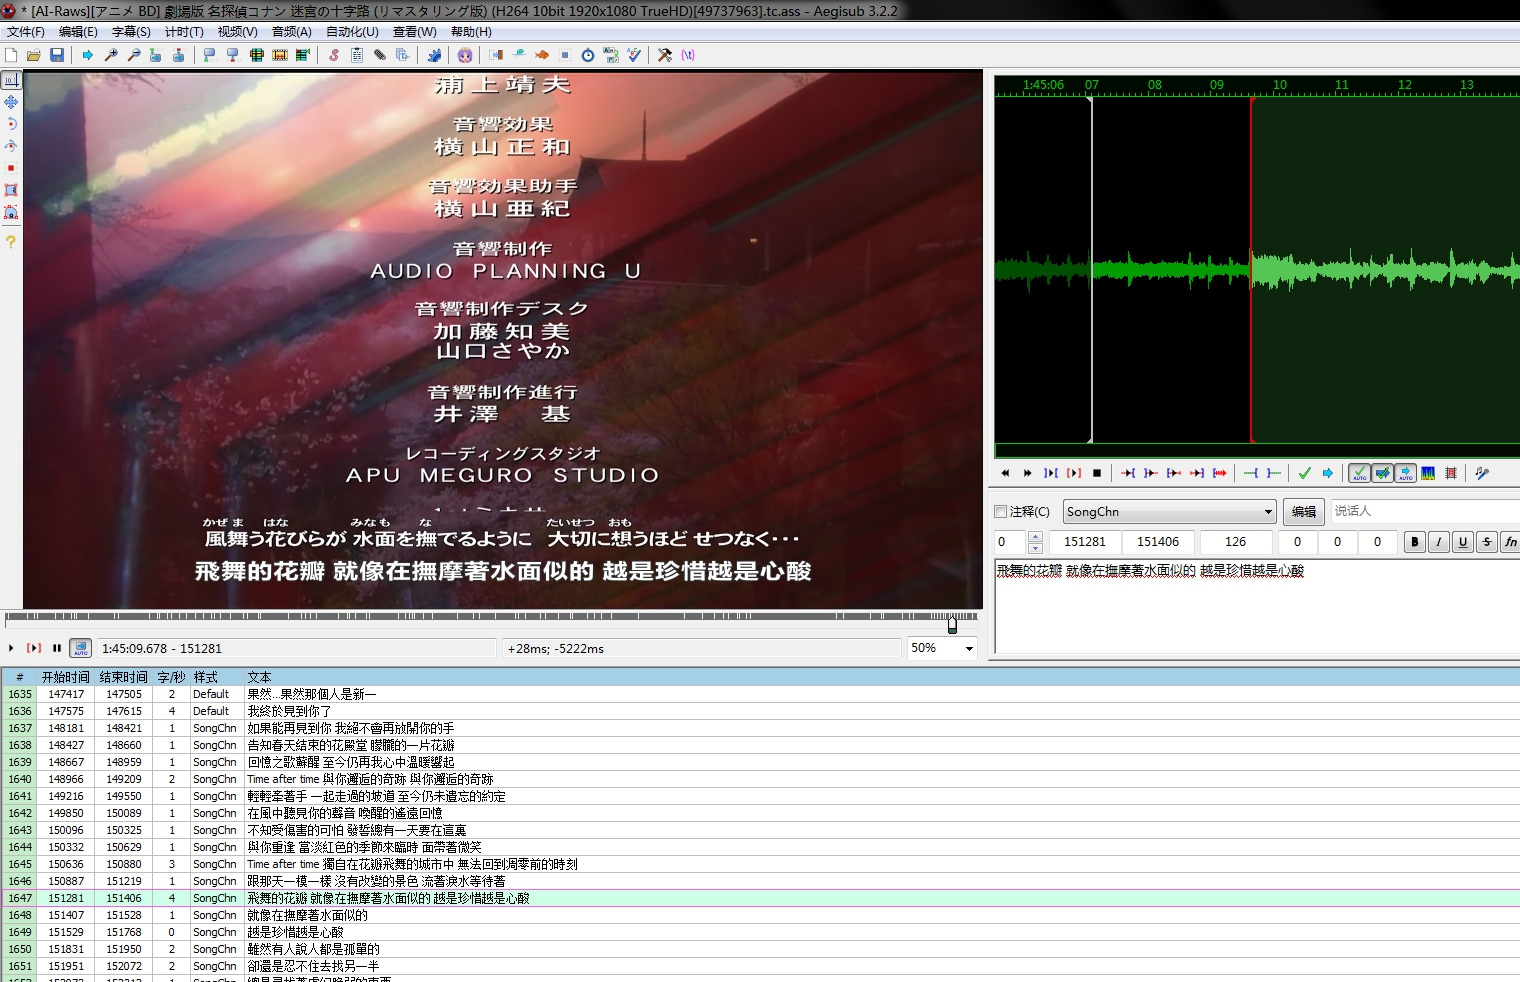Toggle the karaoke mode microphone icon
This screenshot has width=1520, height=982.
coord(1482,473)
